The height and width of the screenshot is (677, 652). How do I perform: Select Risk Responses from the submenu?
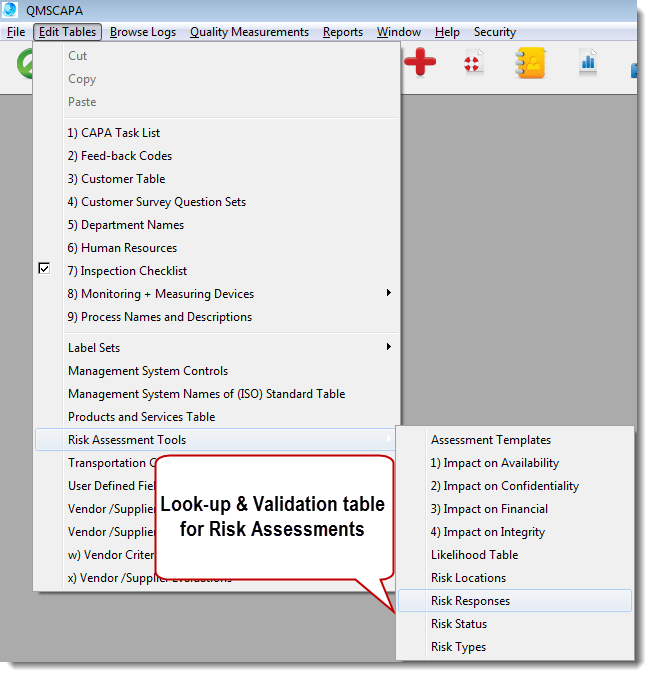coord(470,601)
